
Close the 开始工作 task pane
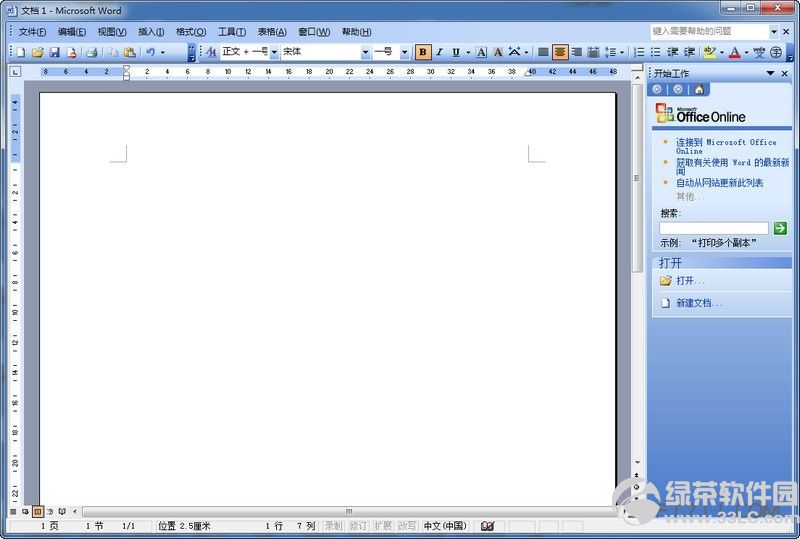pyautogui.click(x=785, y=74)
